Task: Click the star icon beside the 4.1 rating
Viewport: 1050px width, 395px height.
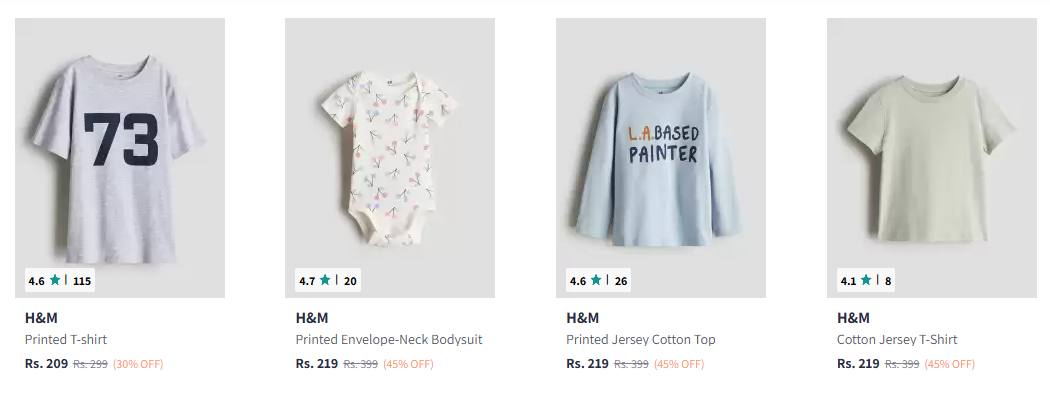Action: (x=866, y=280)
